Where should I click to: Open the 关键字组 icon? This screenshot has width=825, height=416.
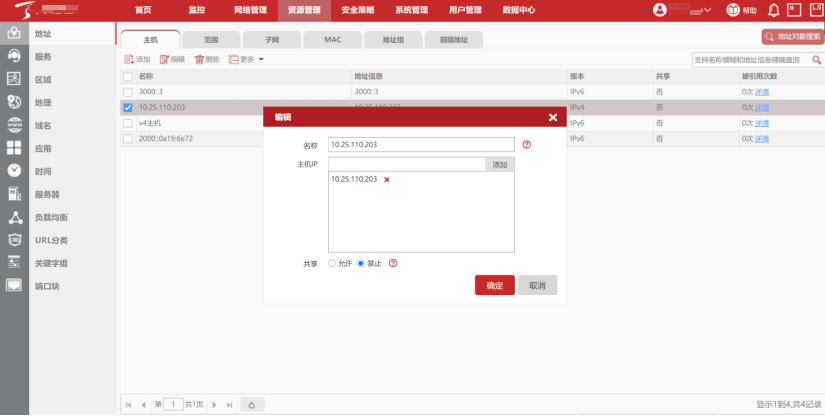[x=14, y=263]
